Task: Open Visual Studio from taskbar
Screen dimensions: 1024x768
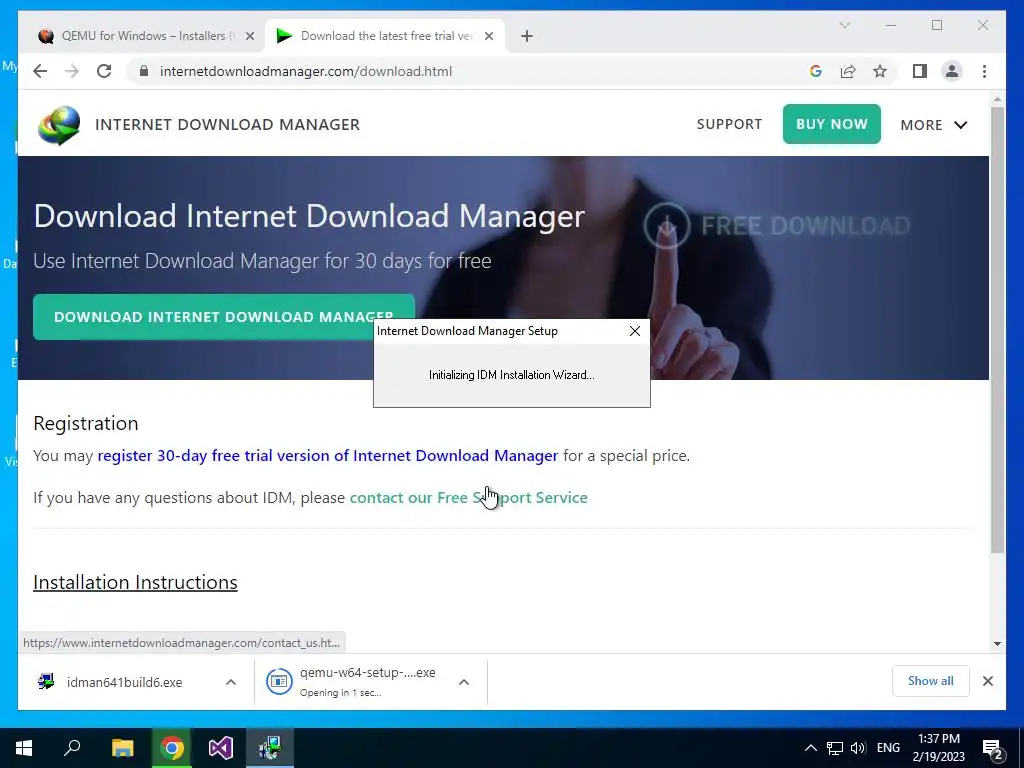Action: pyautogui.click(x=221, y=748)
